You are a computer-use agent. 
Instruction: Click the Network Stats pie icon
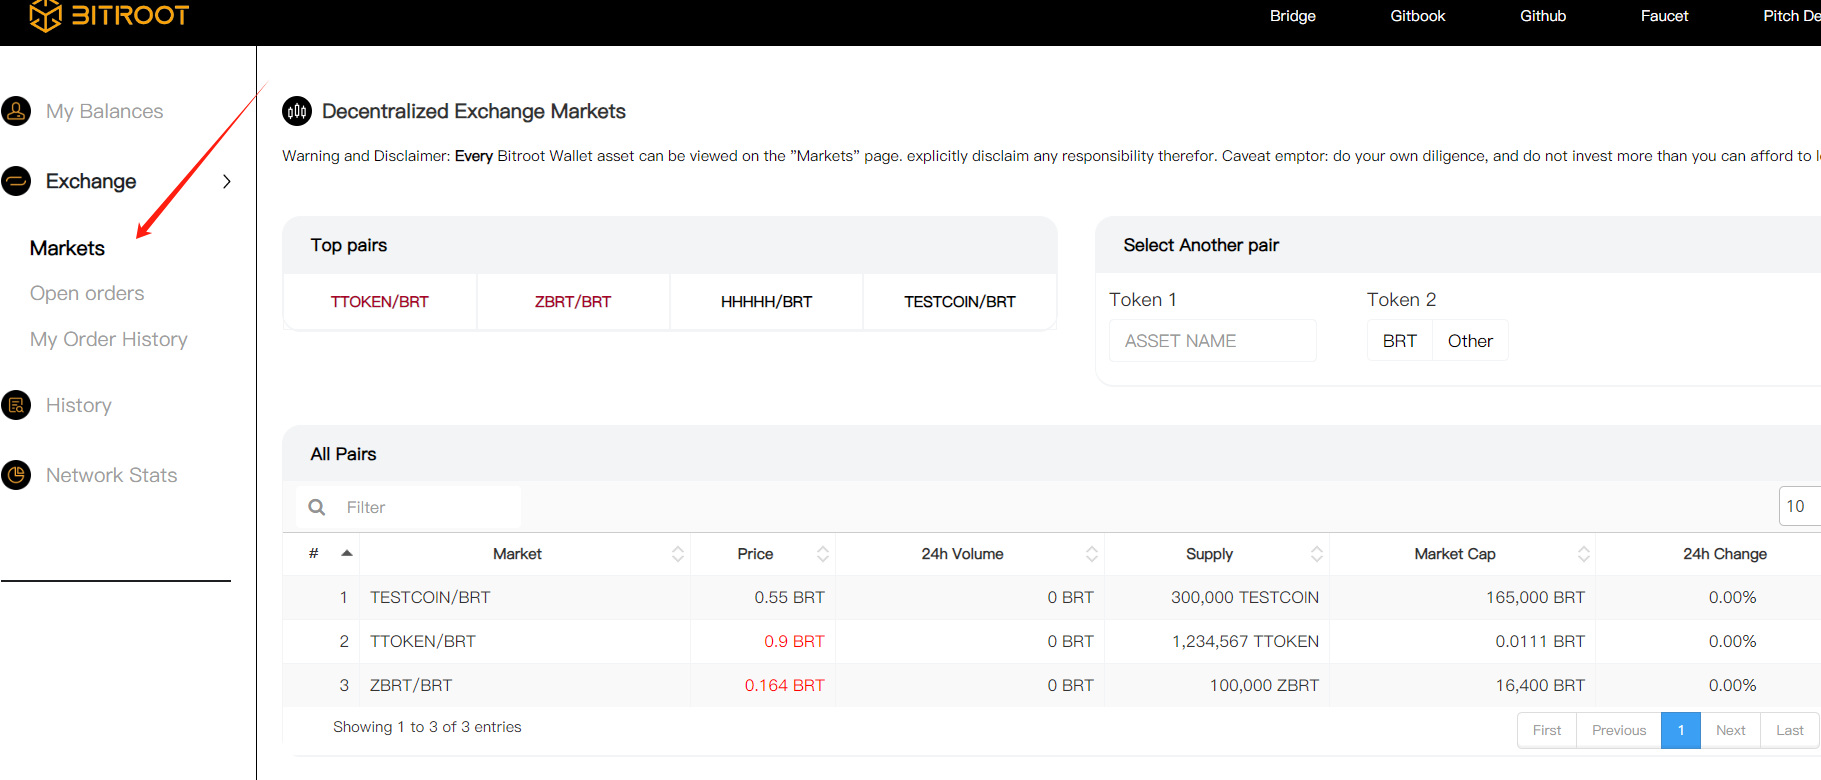point(16,475)
